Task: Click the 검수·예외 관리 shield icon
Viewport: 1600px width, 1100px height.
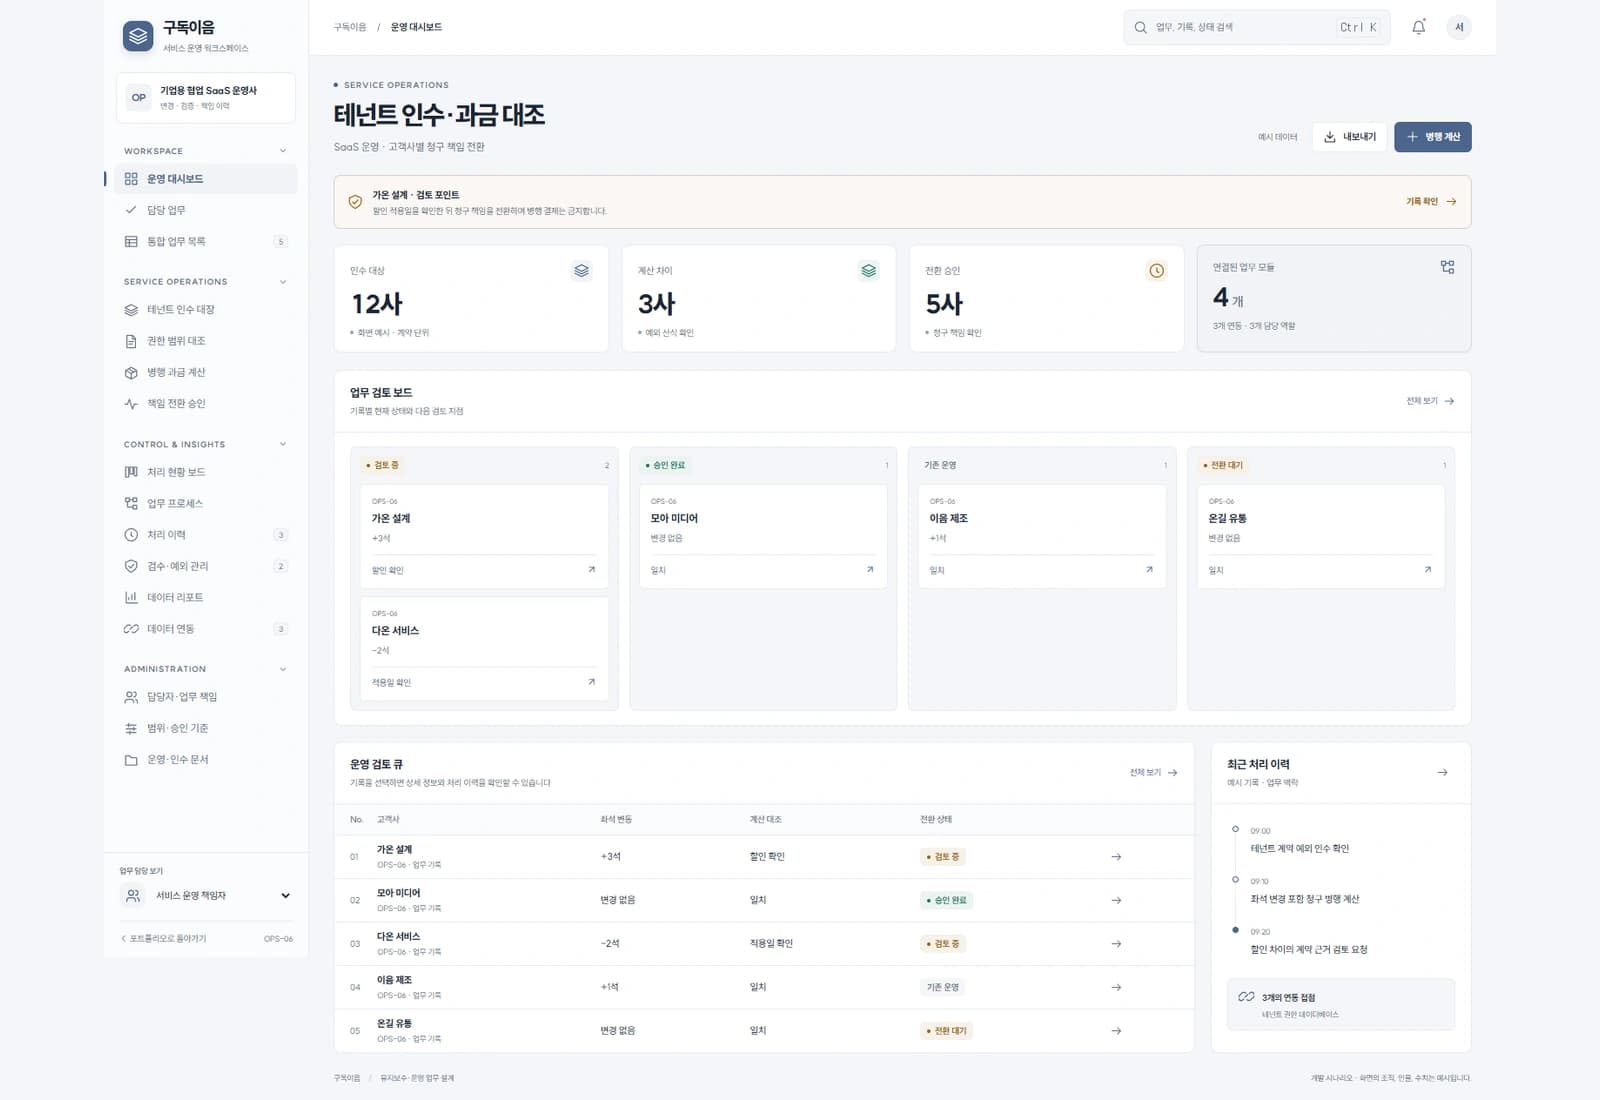Action: click(x=131, y=566)
